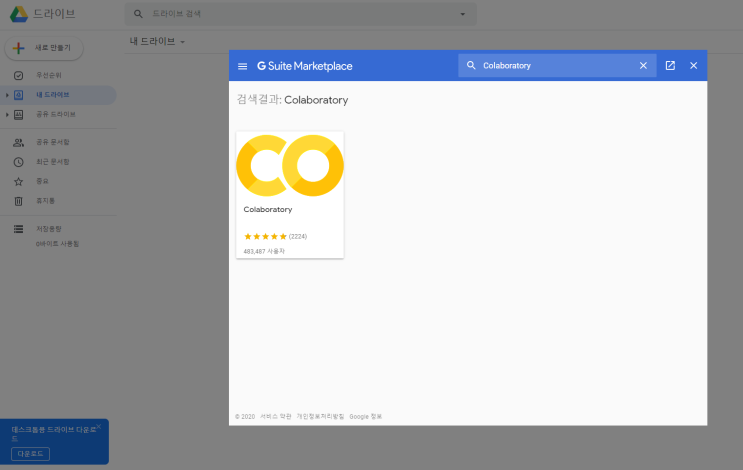The height and width of the screenshot is (470, 743).
Task: Open the Google 정보 link
Action: pyautogui.click(x=365, y=416)
